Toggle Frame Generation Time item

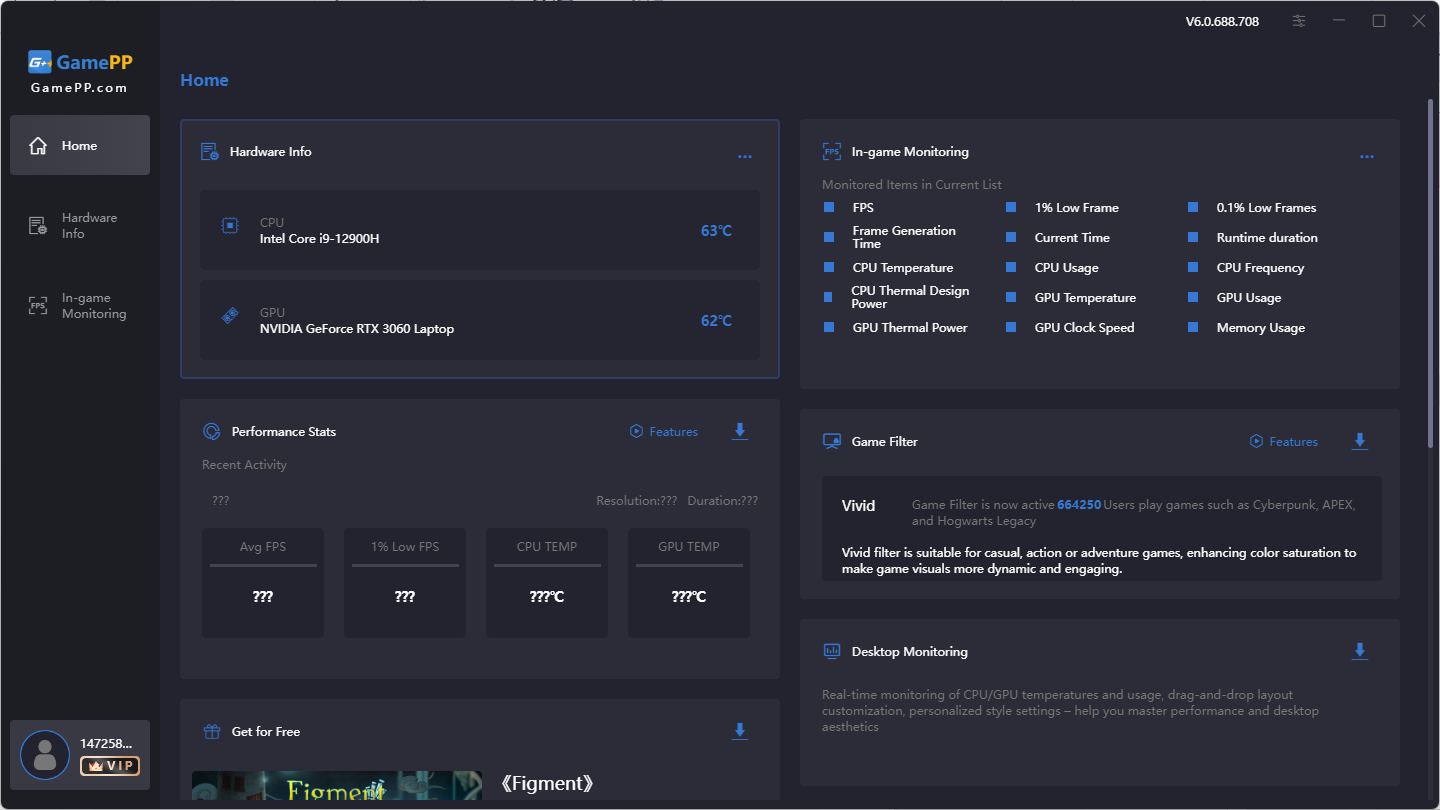829,238
